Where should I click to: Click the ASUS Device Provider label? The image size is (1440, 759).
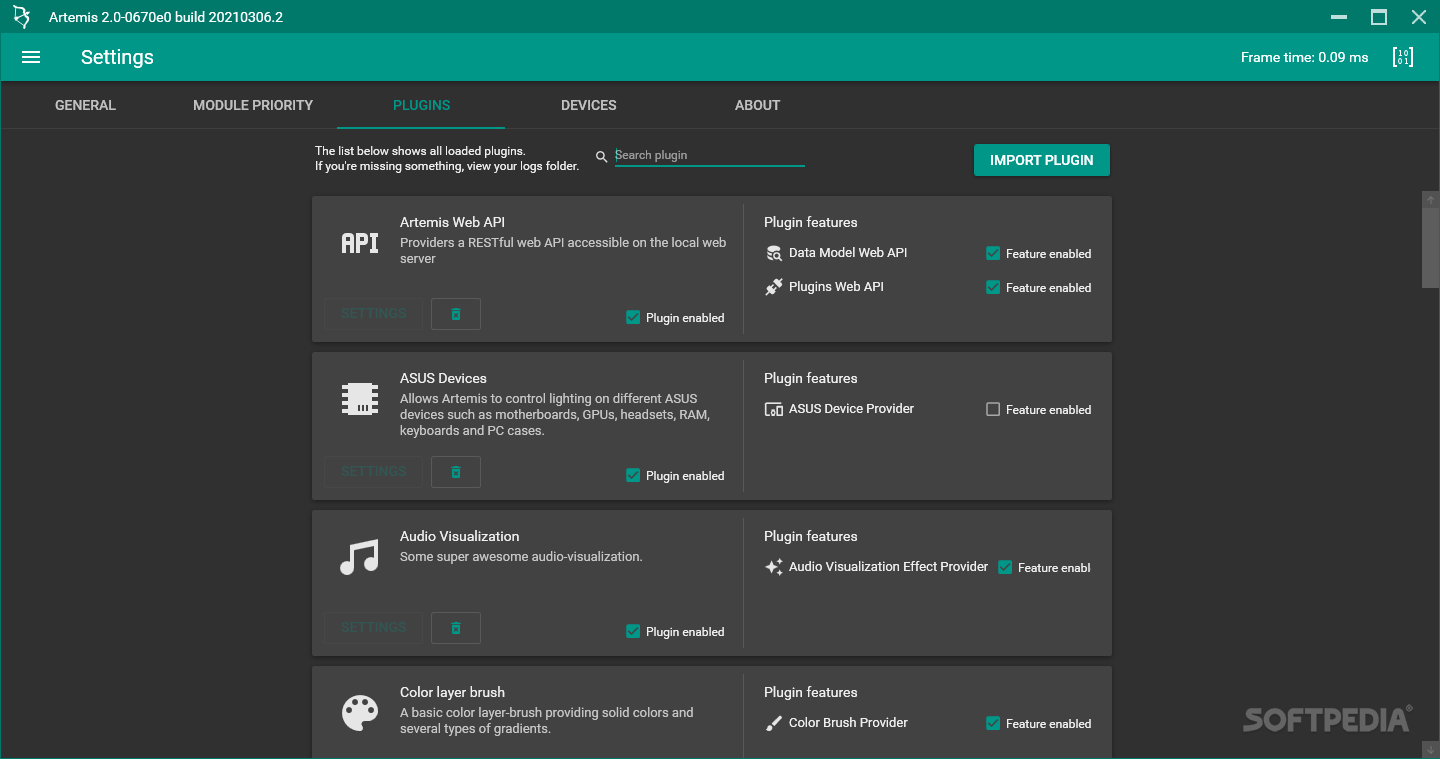point(851,409)
